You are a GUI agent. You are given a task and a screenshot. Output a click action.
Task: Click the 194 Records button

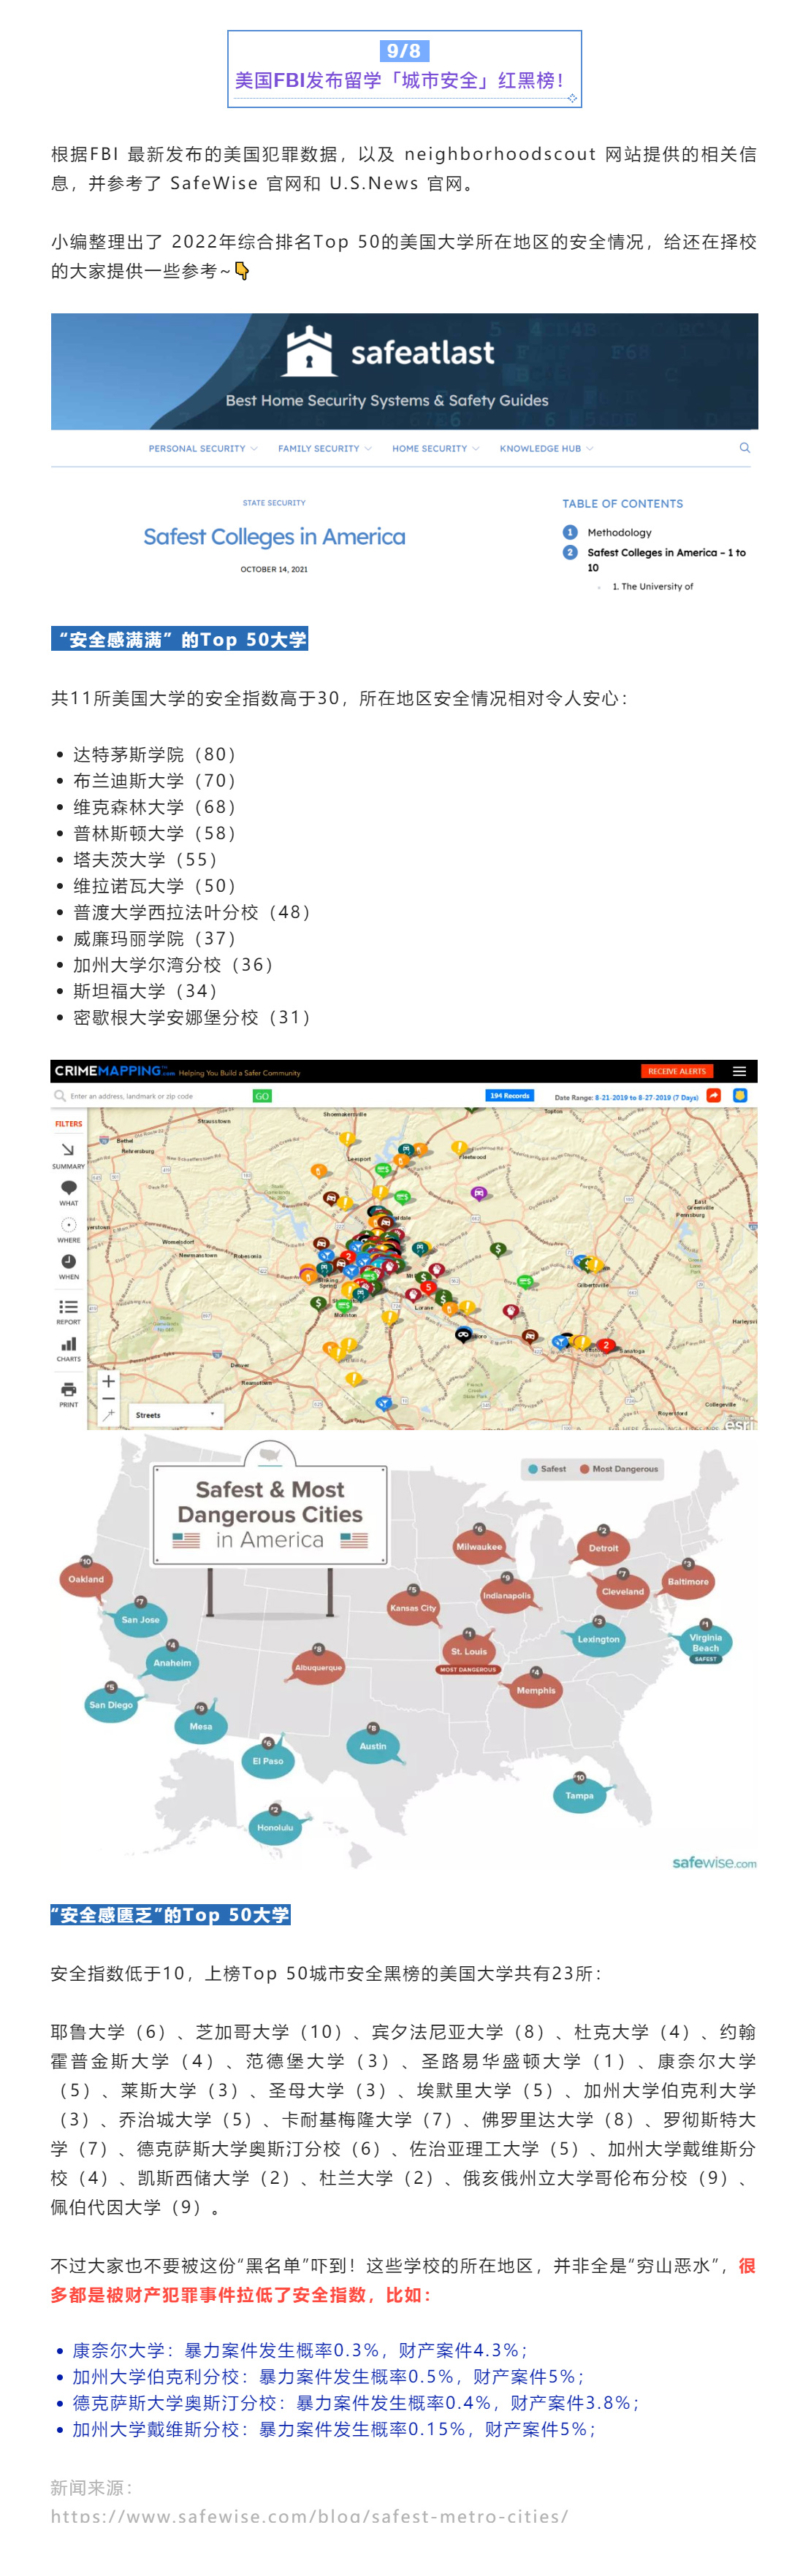point(509,1095)
